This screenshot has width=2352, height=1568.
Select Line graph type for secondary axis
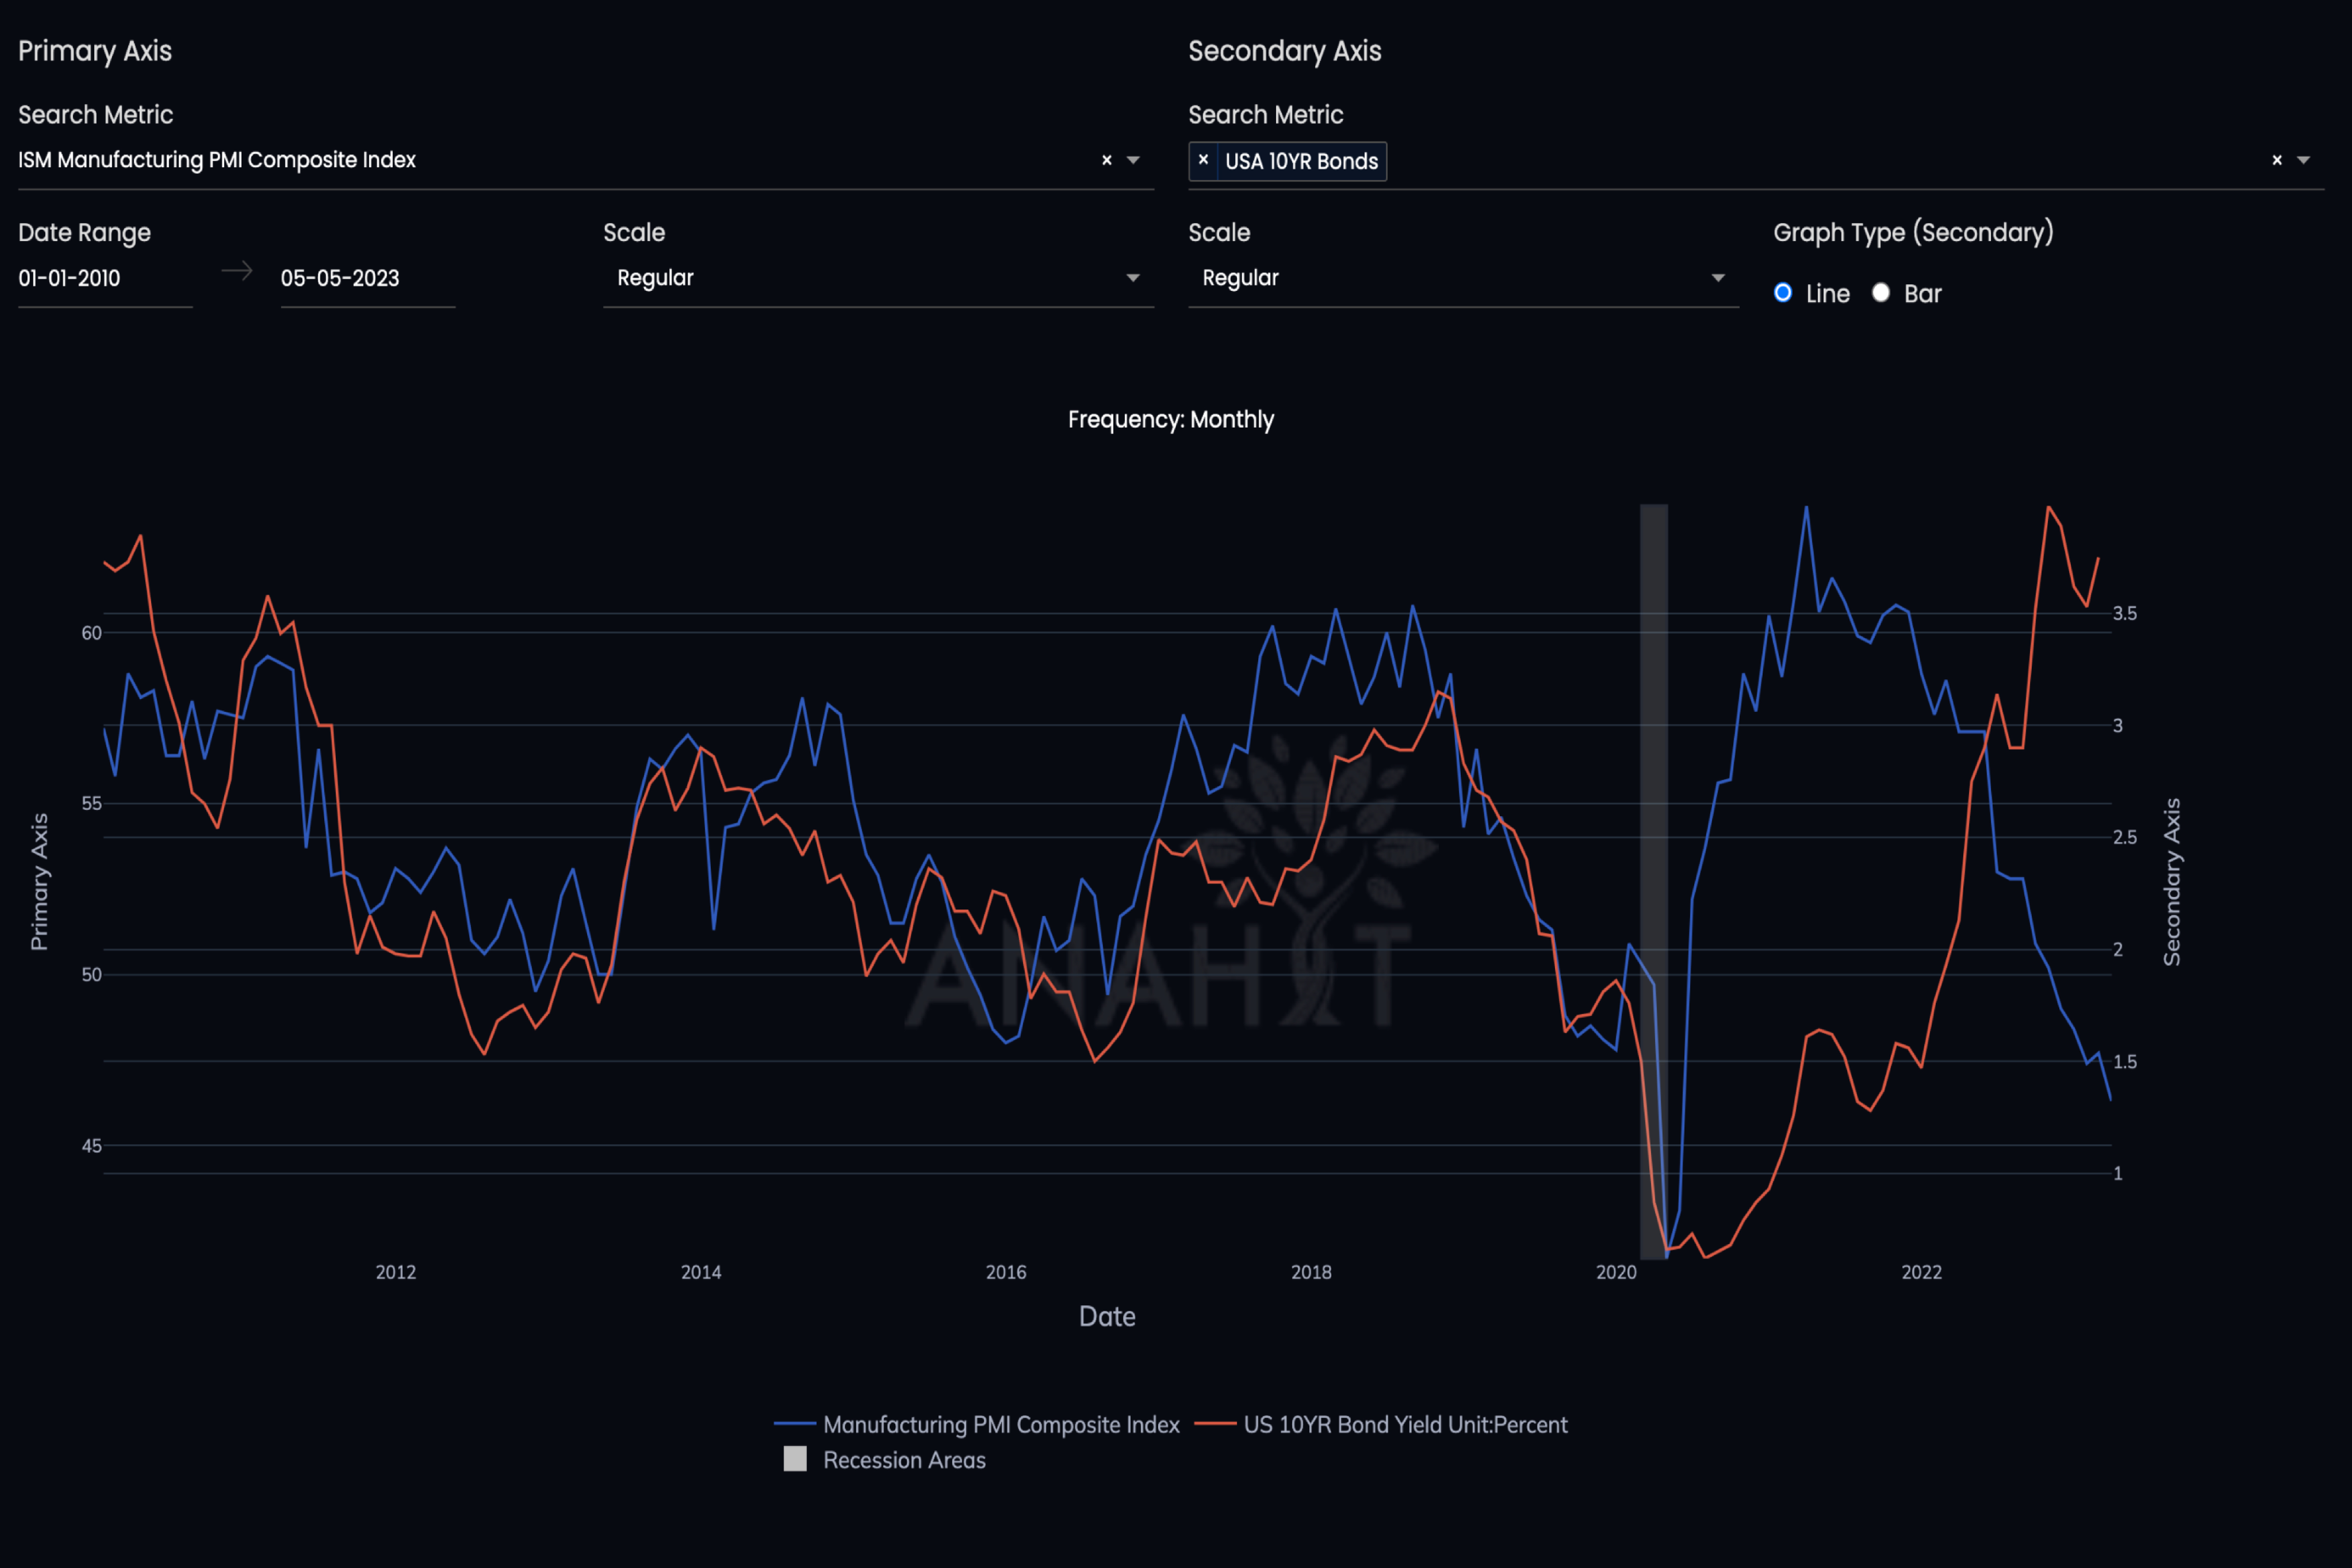1782,293
